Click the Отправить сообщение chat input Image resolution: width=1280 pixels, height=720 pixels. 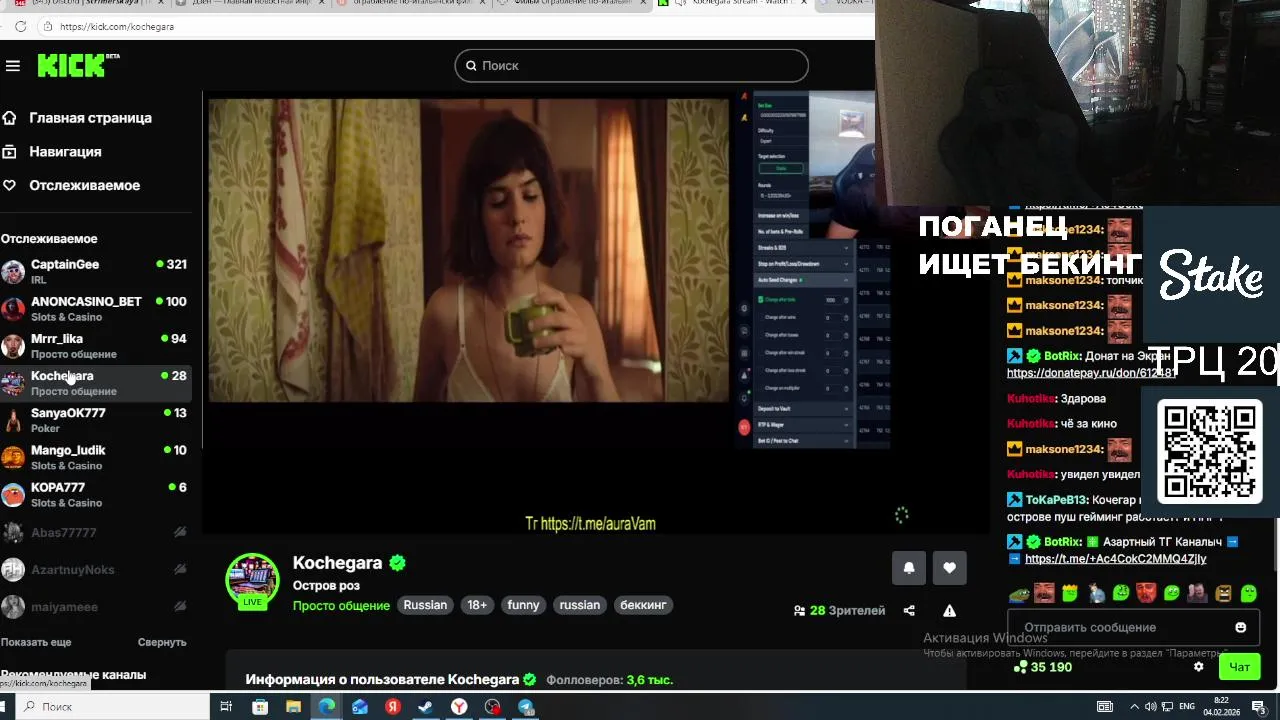point(1132,627)
